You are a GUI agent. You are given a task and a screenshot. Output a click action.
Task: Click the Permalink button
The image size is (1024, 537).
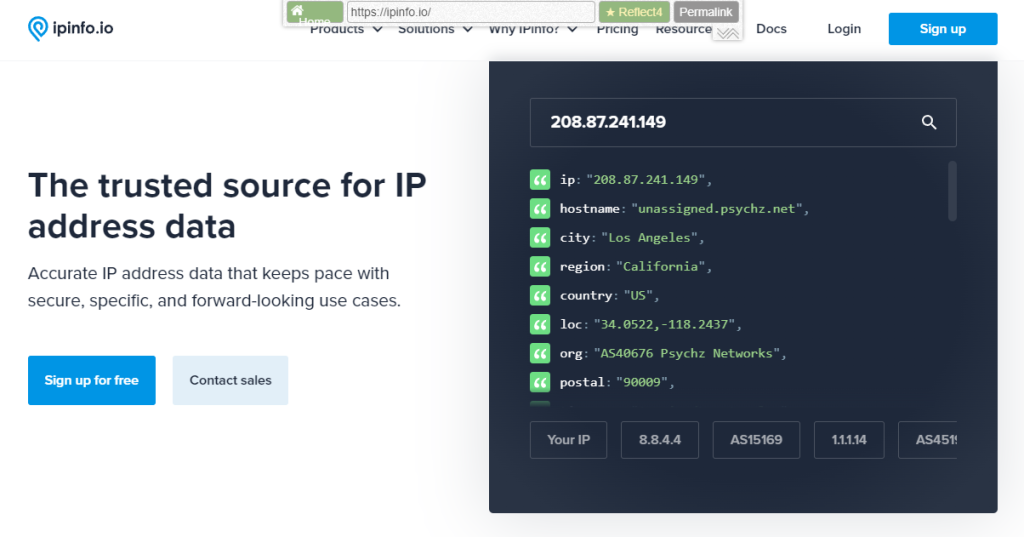click(x=706, y=12)
